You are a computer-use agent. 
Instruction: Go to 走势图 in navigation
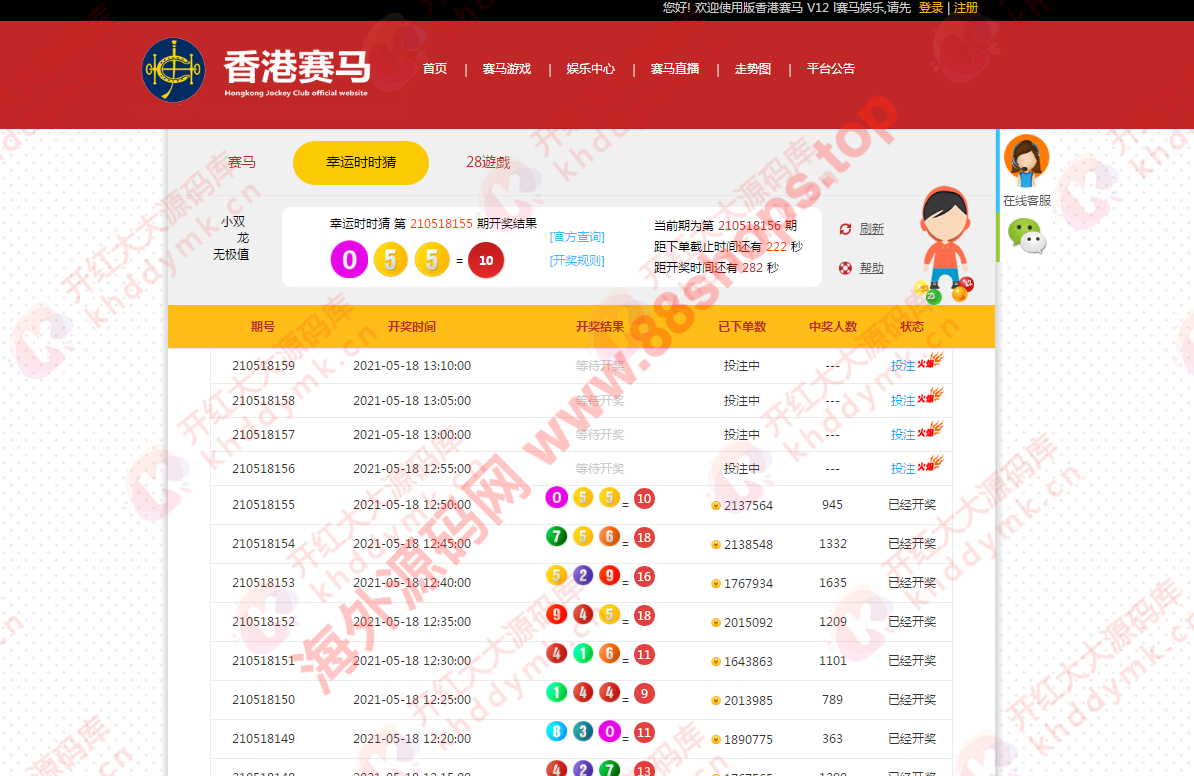[x=753, y=69]
